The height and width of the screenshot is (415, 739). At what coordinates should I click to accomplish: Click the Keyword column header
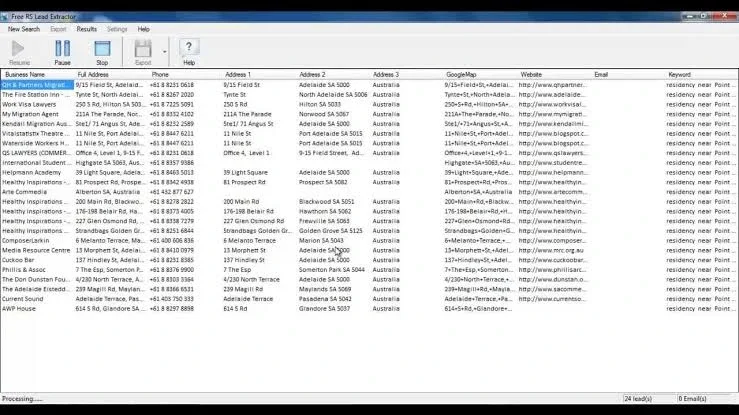click(702, 74)
